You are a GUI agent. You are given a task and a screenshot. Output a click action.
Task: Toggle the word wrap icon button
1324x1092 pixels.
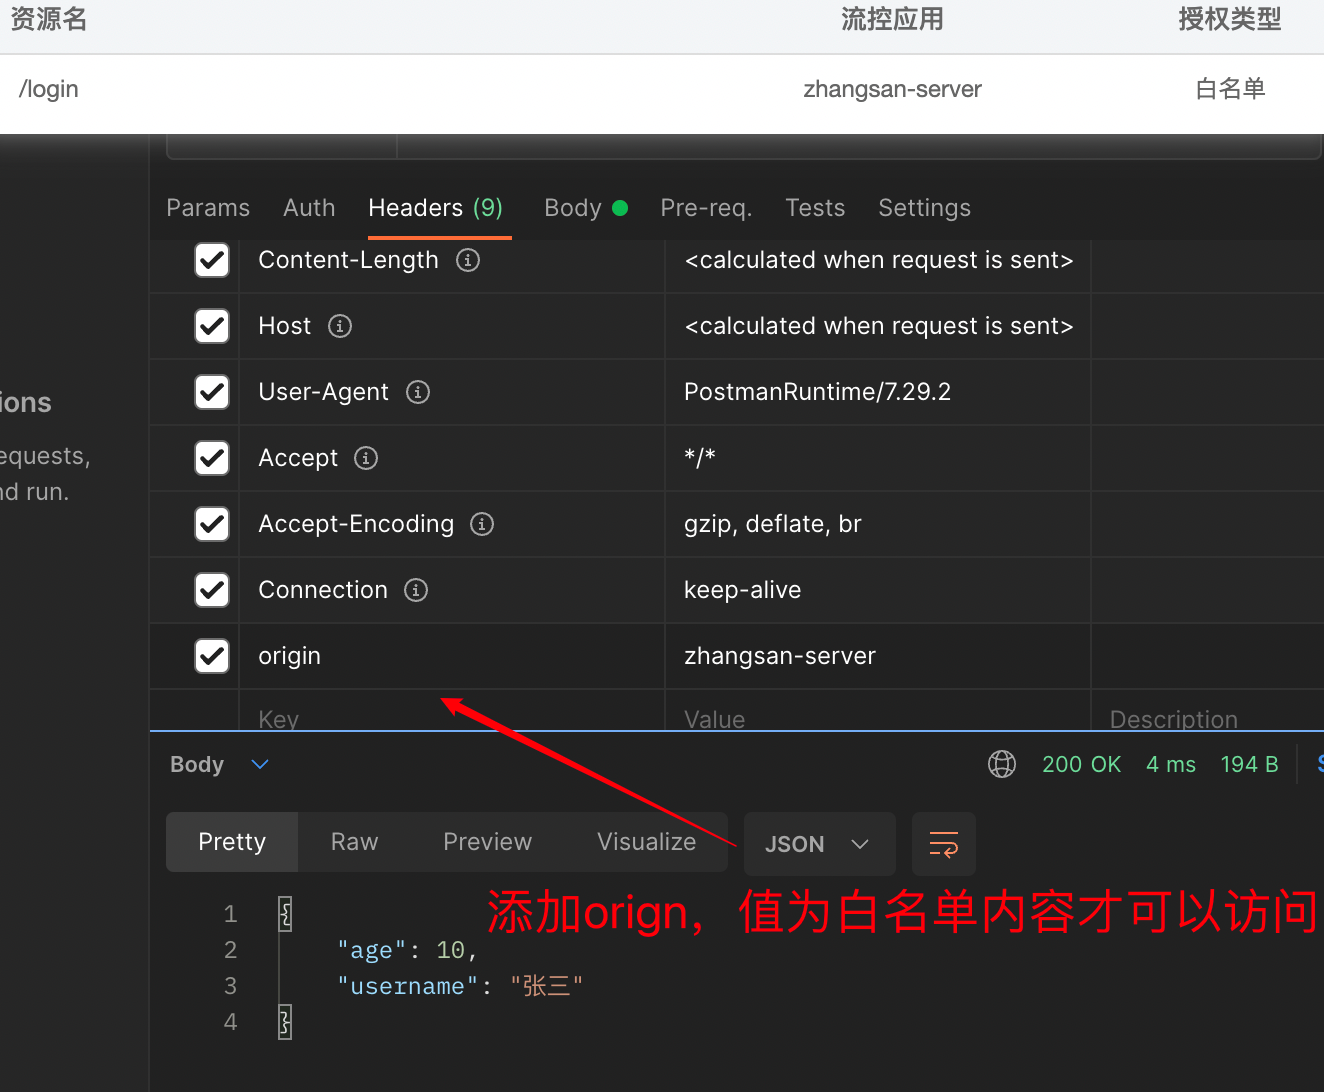[943, 844]
